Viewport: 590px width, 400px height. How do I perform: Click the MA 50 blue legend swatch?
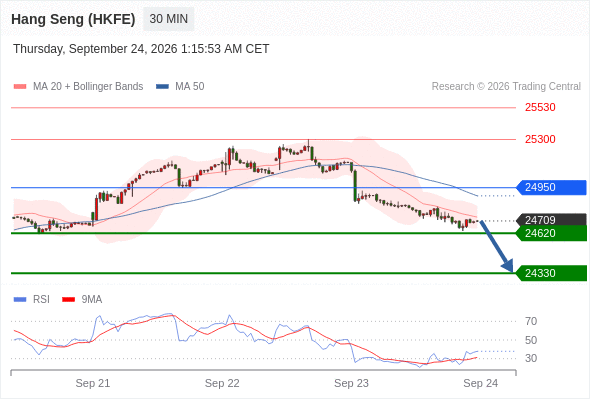pyautogui.click(x=163, y=87)
